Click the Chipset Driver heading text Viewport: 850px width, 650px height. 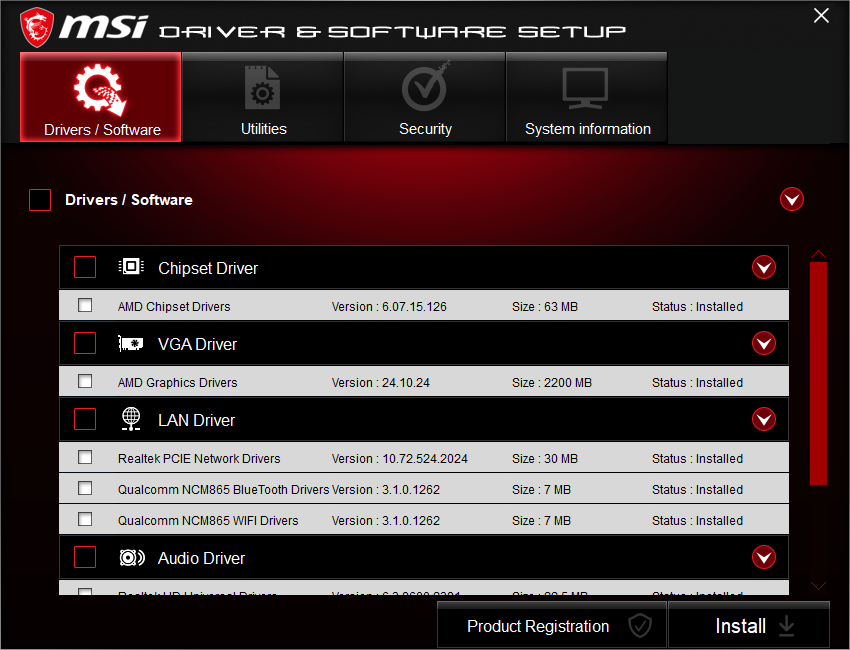click(x=208, y=268)
